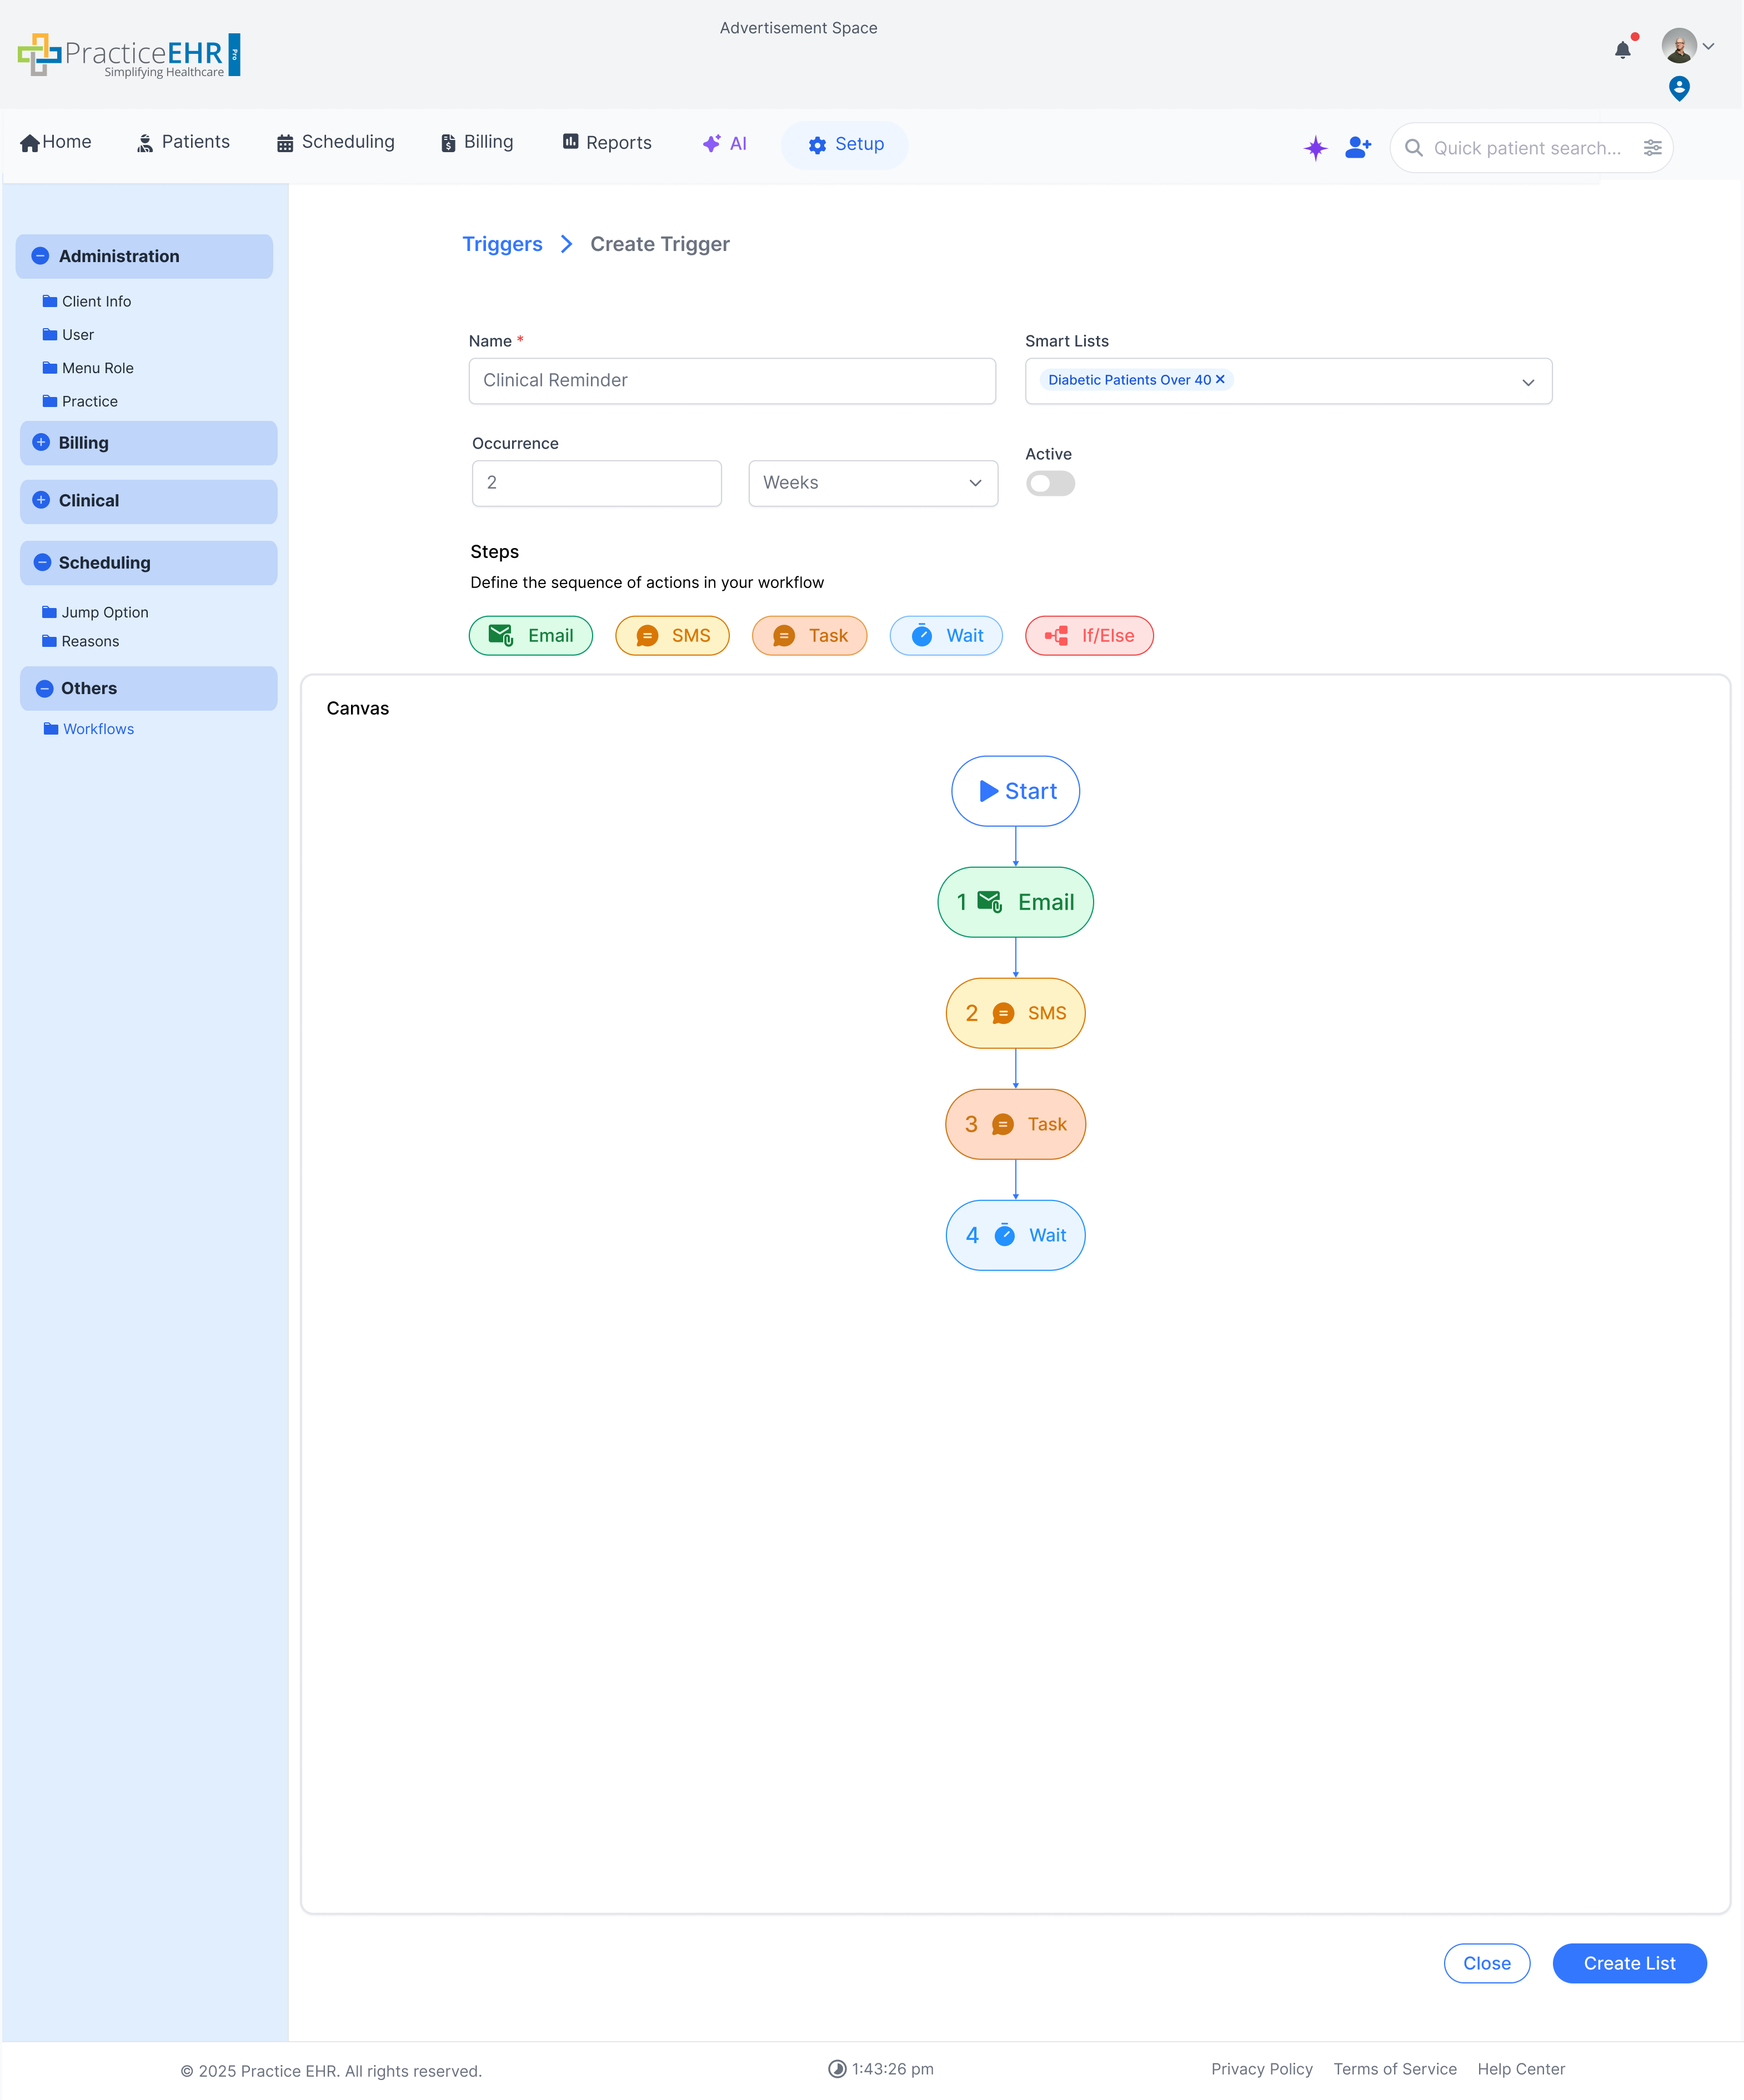Viewport: 1744px width, 2100px height.
Task: Click the blue location pin icon
Action: point(1679,88)
